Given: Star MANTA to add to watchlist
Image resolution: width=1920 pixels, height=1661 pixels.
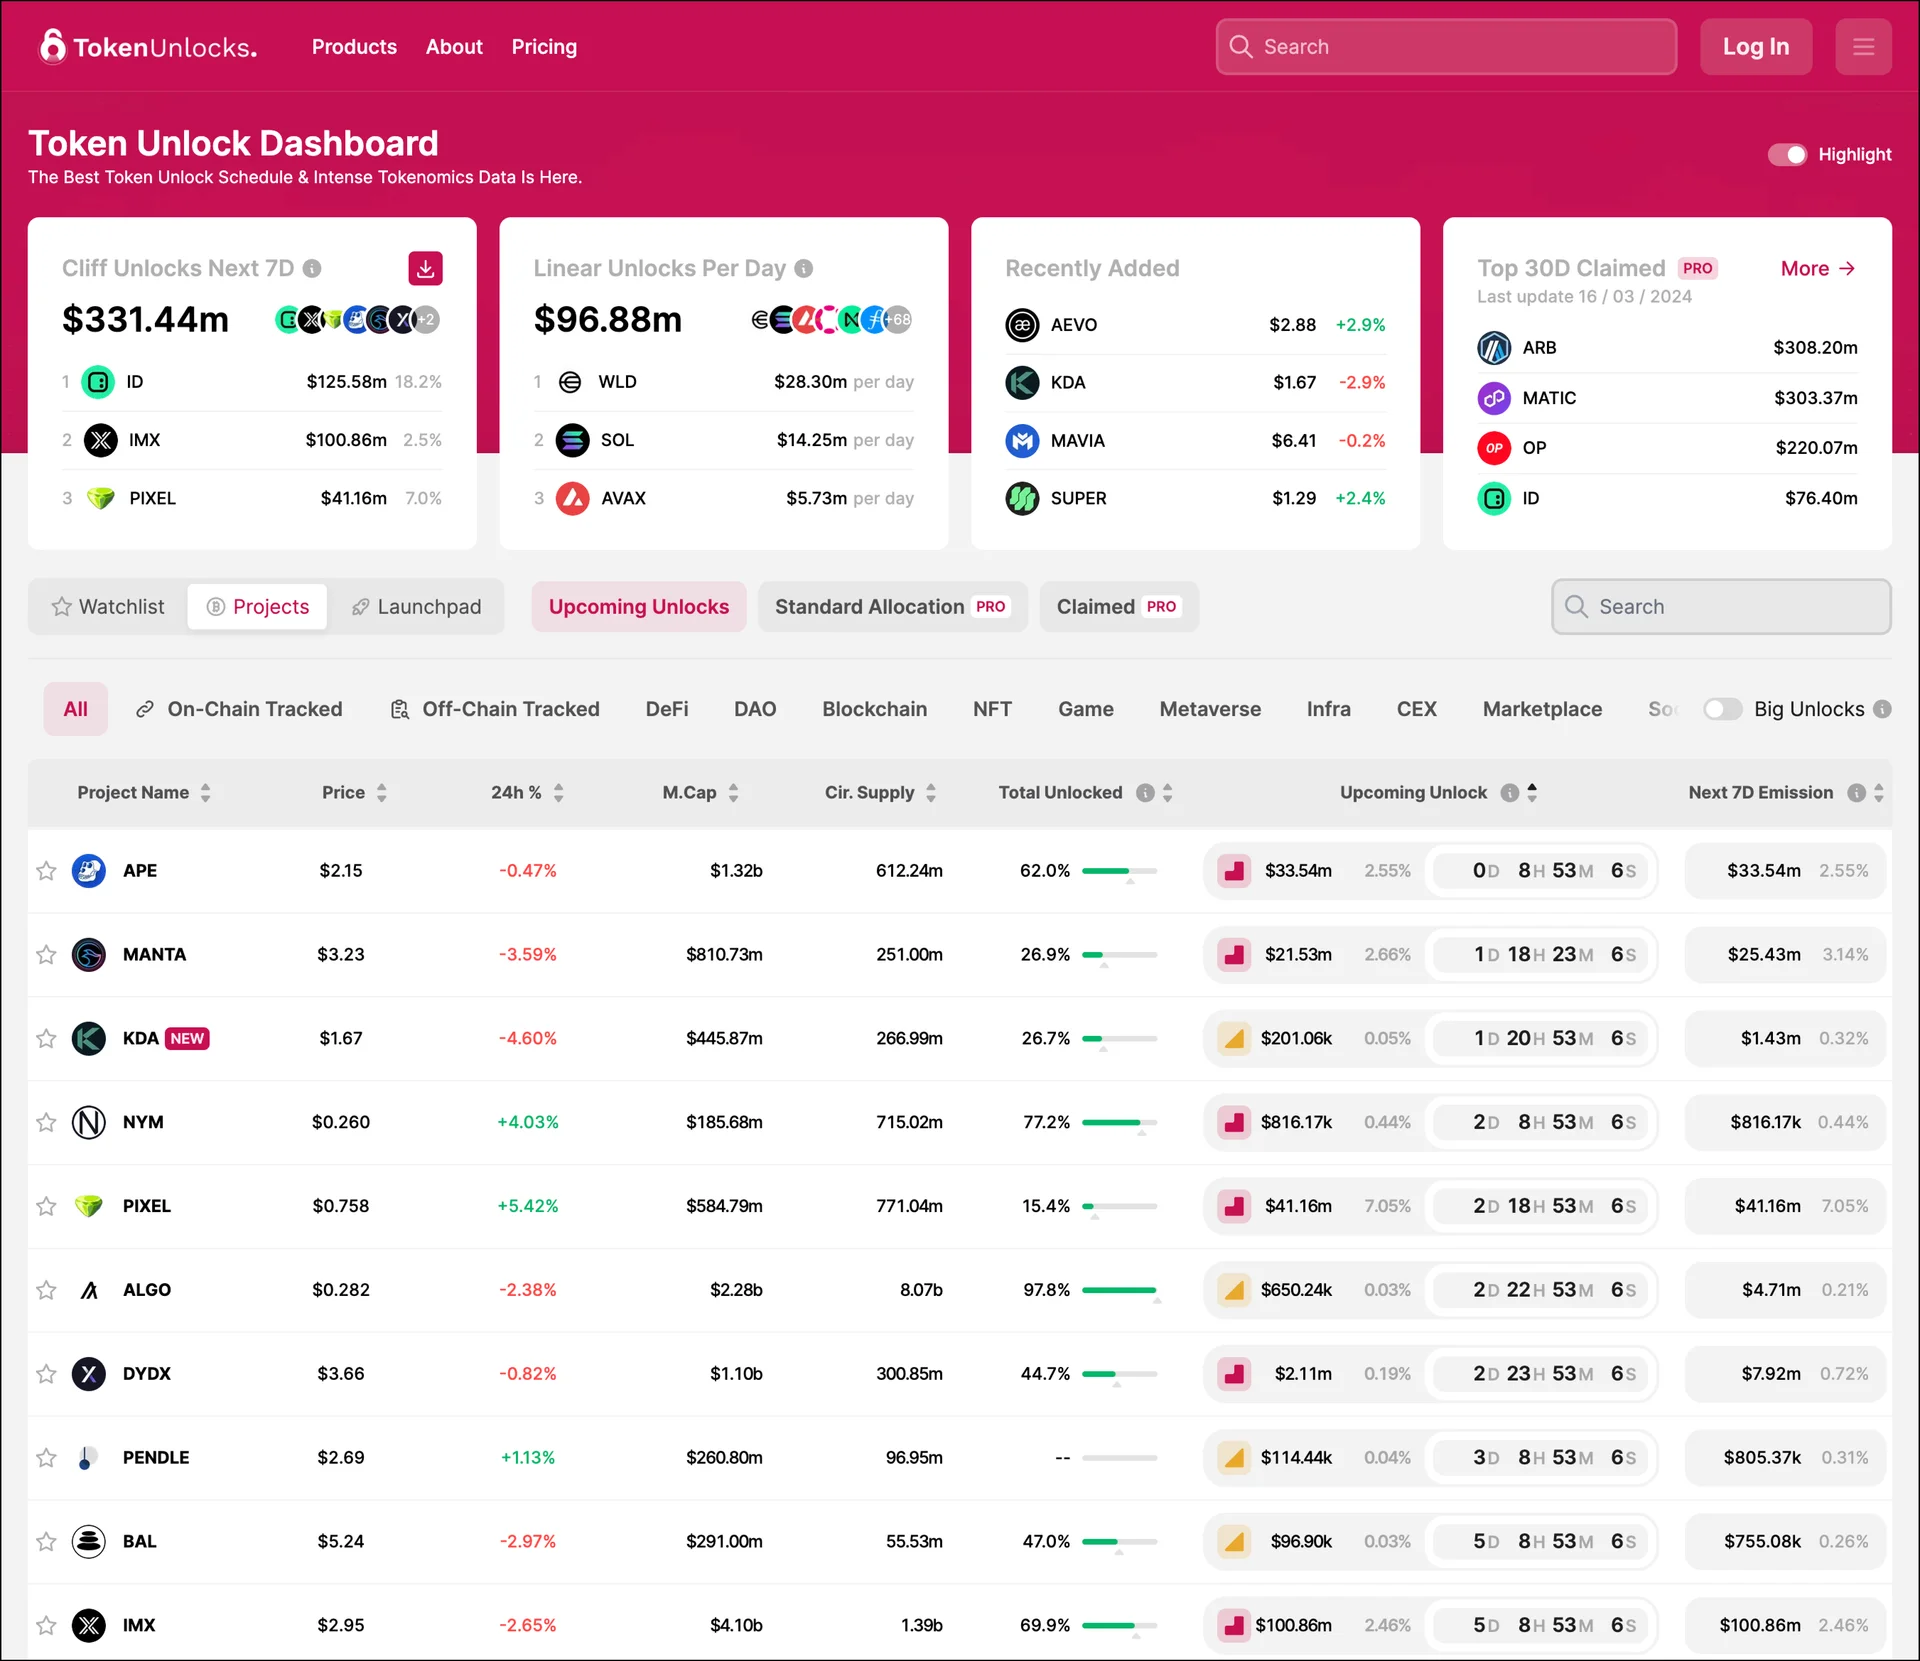Looking at the screenshot, I should 46,955.
